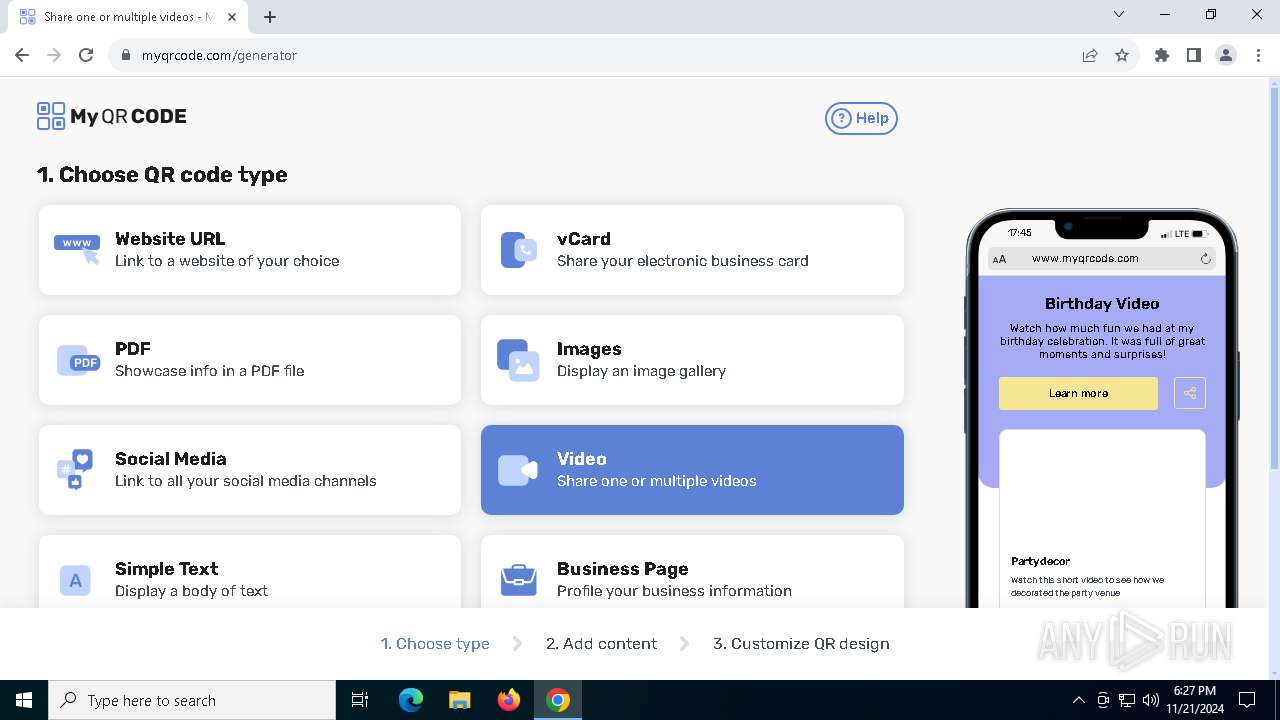This screenshot has width=1280, height=720.
Task: Click Learn more in phone preview
Action: tap(1078, 393)
